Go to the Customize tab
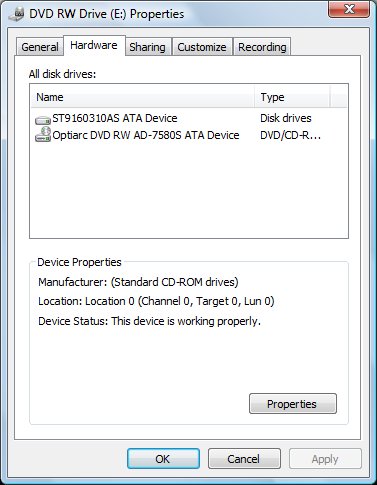Viewport: 377px width, 485px height. [x=202, y=47]
